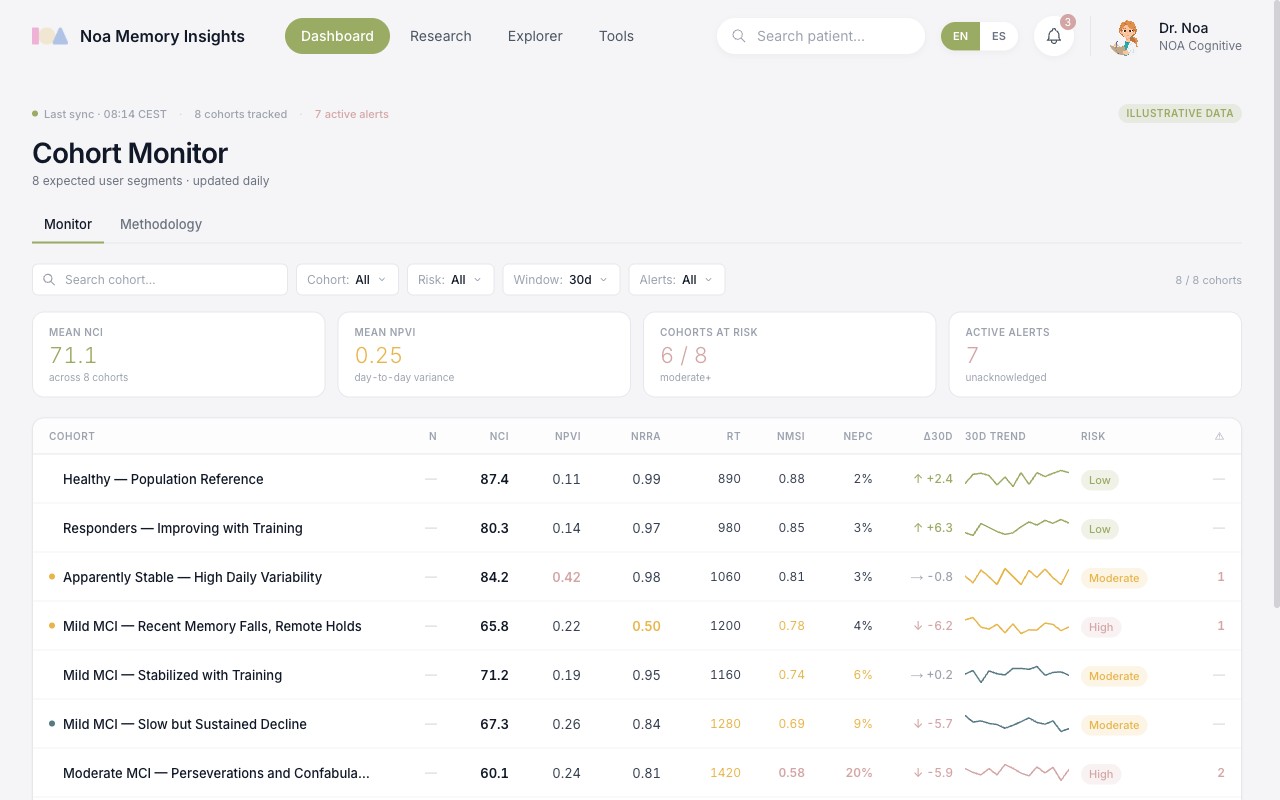1280x800 pixels.
Task: Open the 30D trend sparkline for Healthy cohort
Action: coord(1017,479)
